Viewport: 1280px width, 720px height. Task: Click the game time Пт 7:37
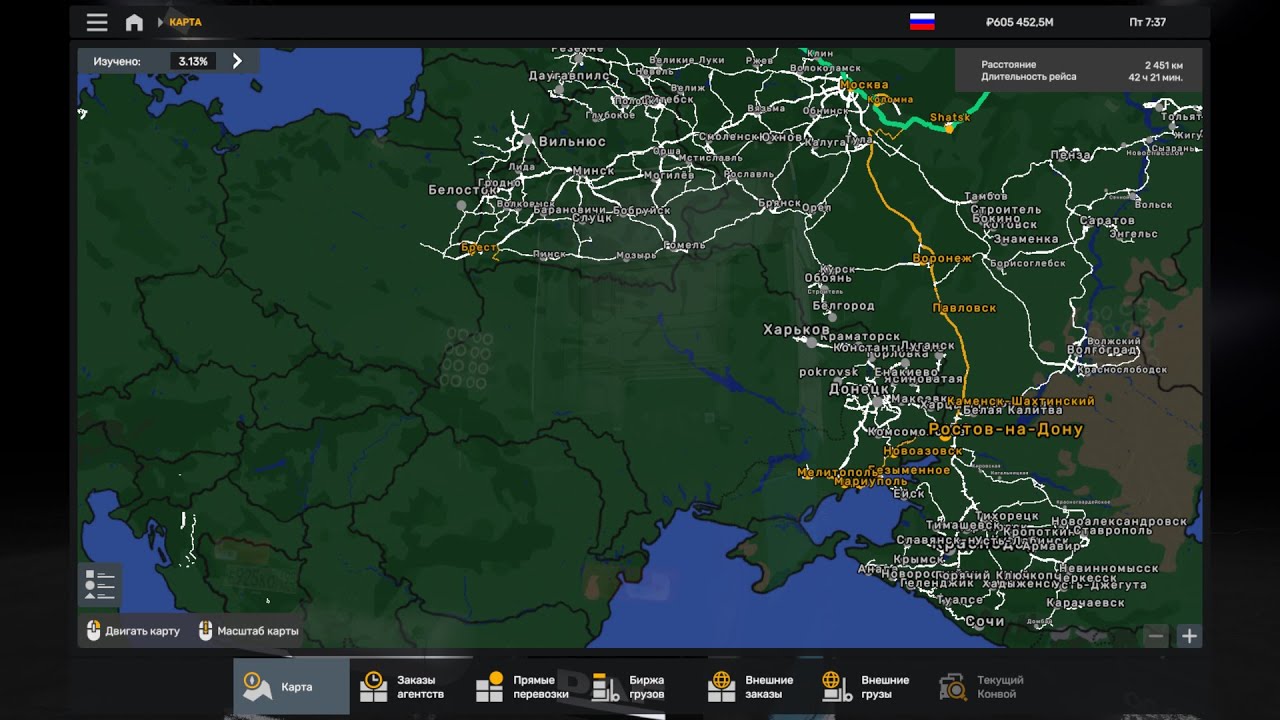[x=1147, y=22]
